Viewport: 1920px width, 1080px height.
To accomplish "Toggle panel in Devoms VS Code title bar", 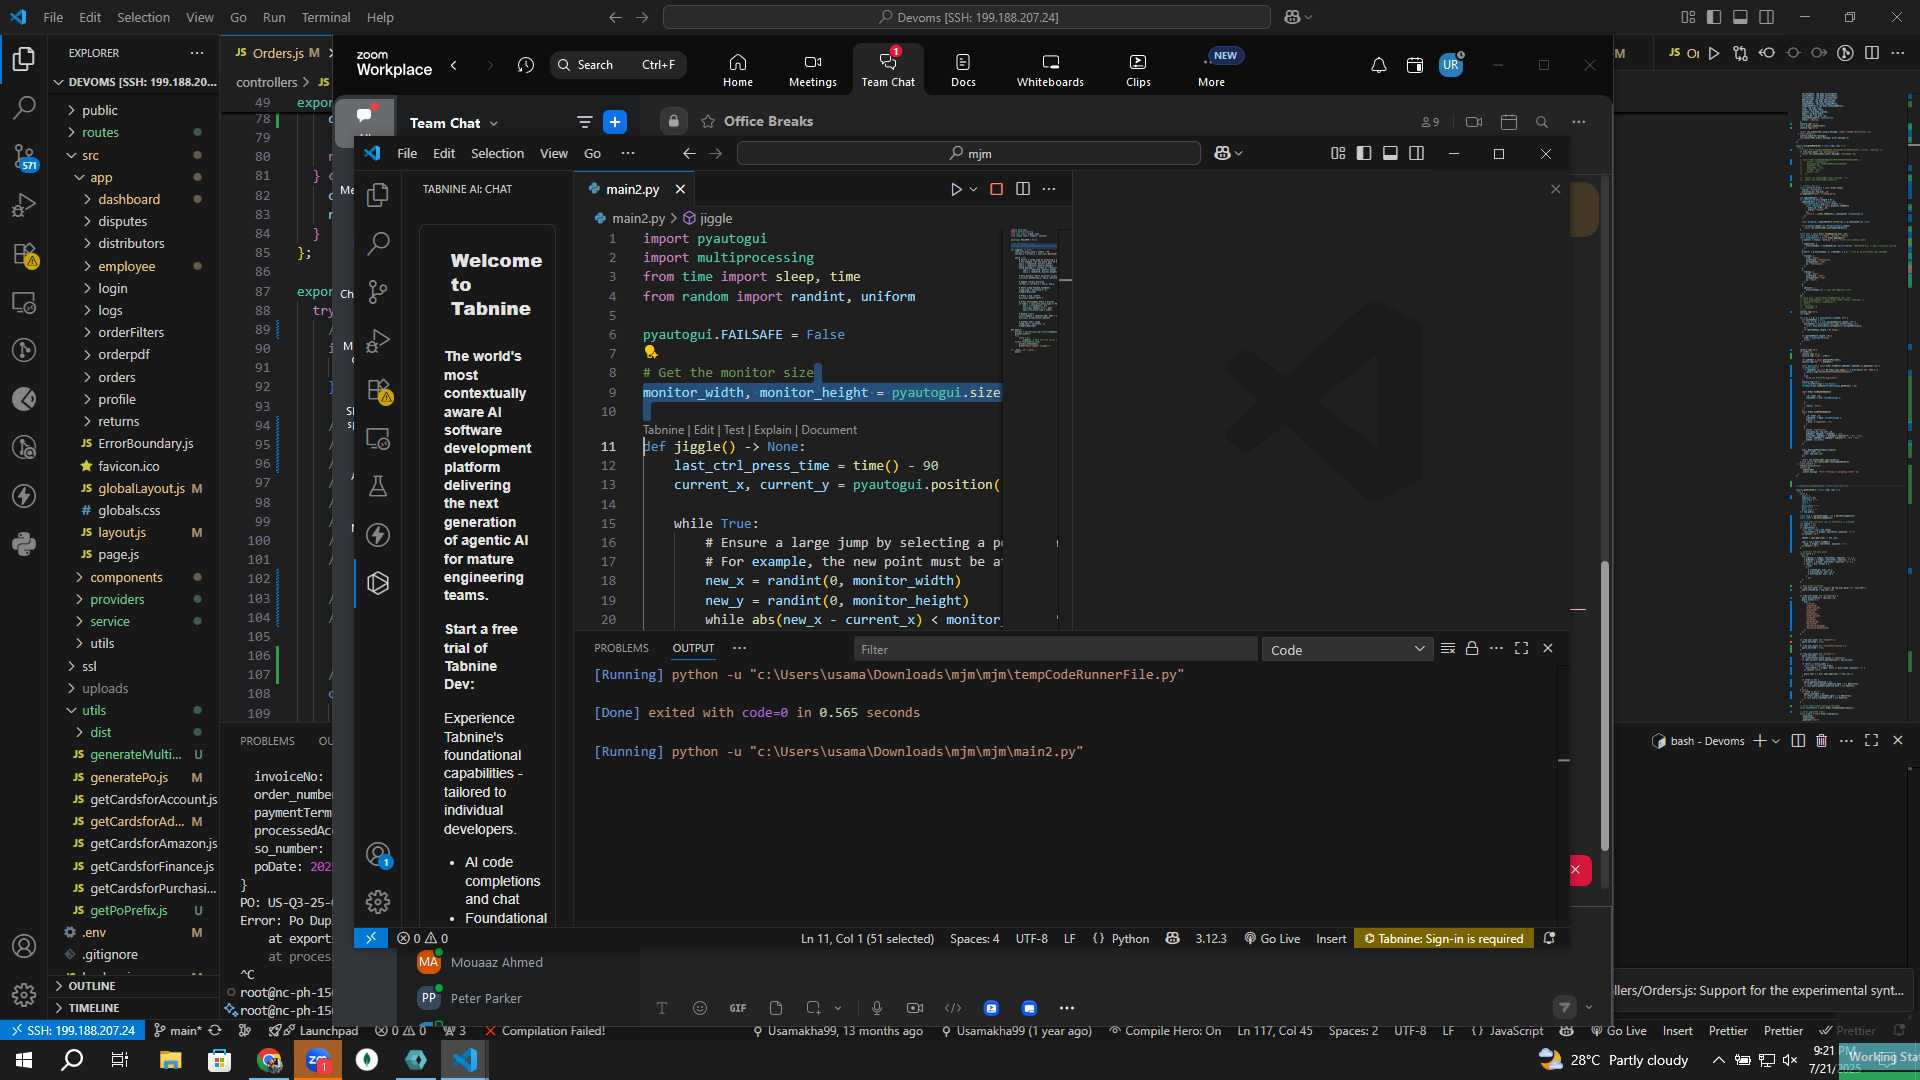I will tap(1740, 17).
